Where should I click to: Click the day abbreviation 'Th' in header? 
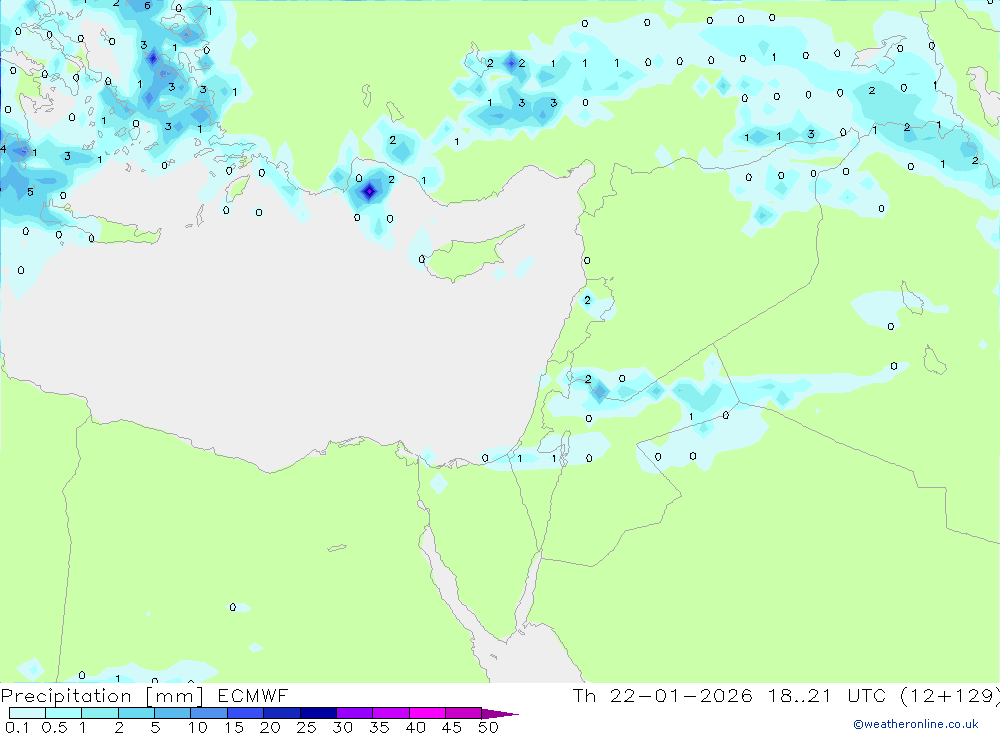tap(584, 696)
